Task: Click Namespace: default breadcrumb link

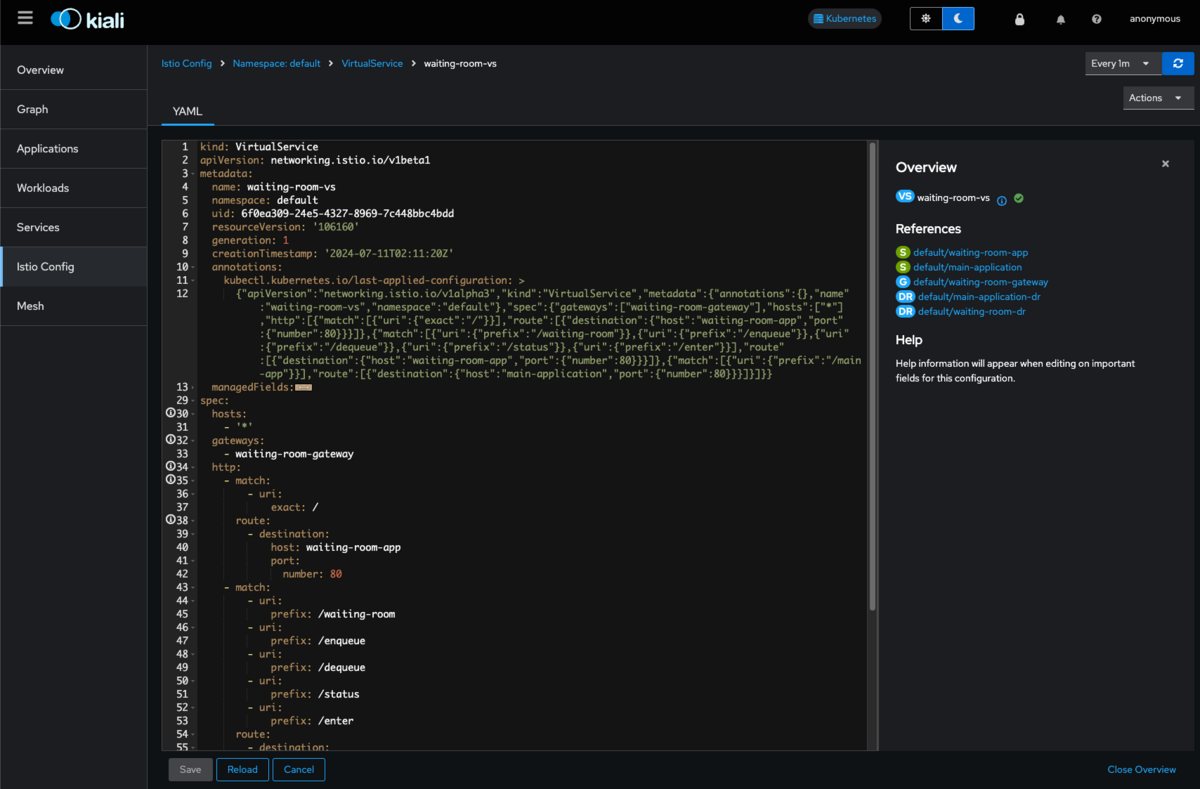Action: click(277, 63)
